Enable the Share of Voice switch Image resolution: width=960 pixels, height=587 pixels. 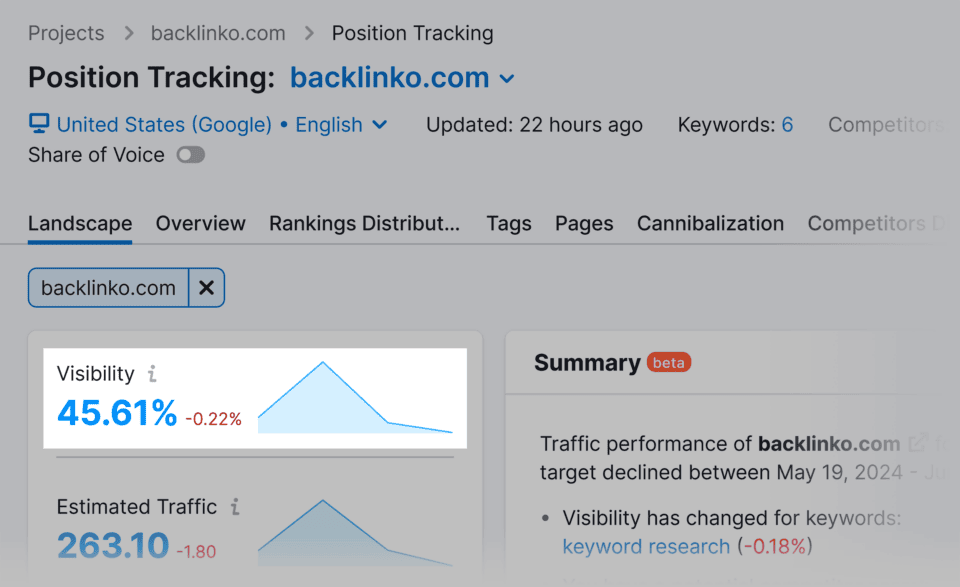[190, 155]
